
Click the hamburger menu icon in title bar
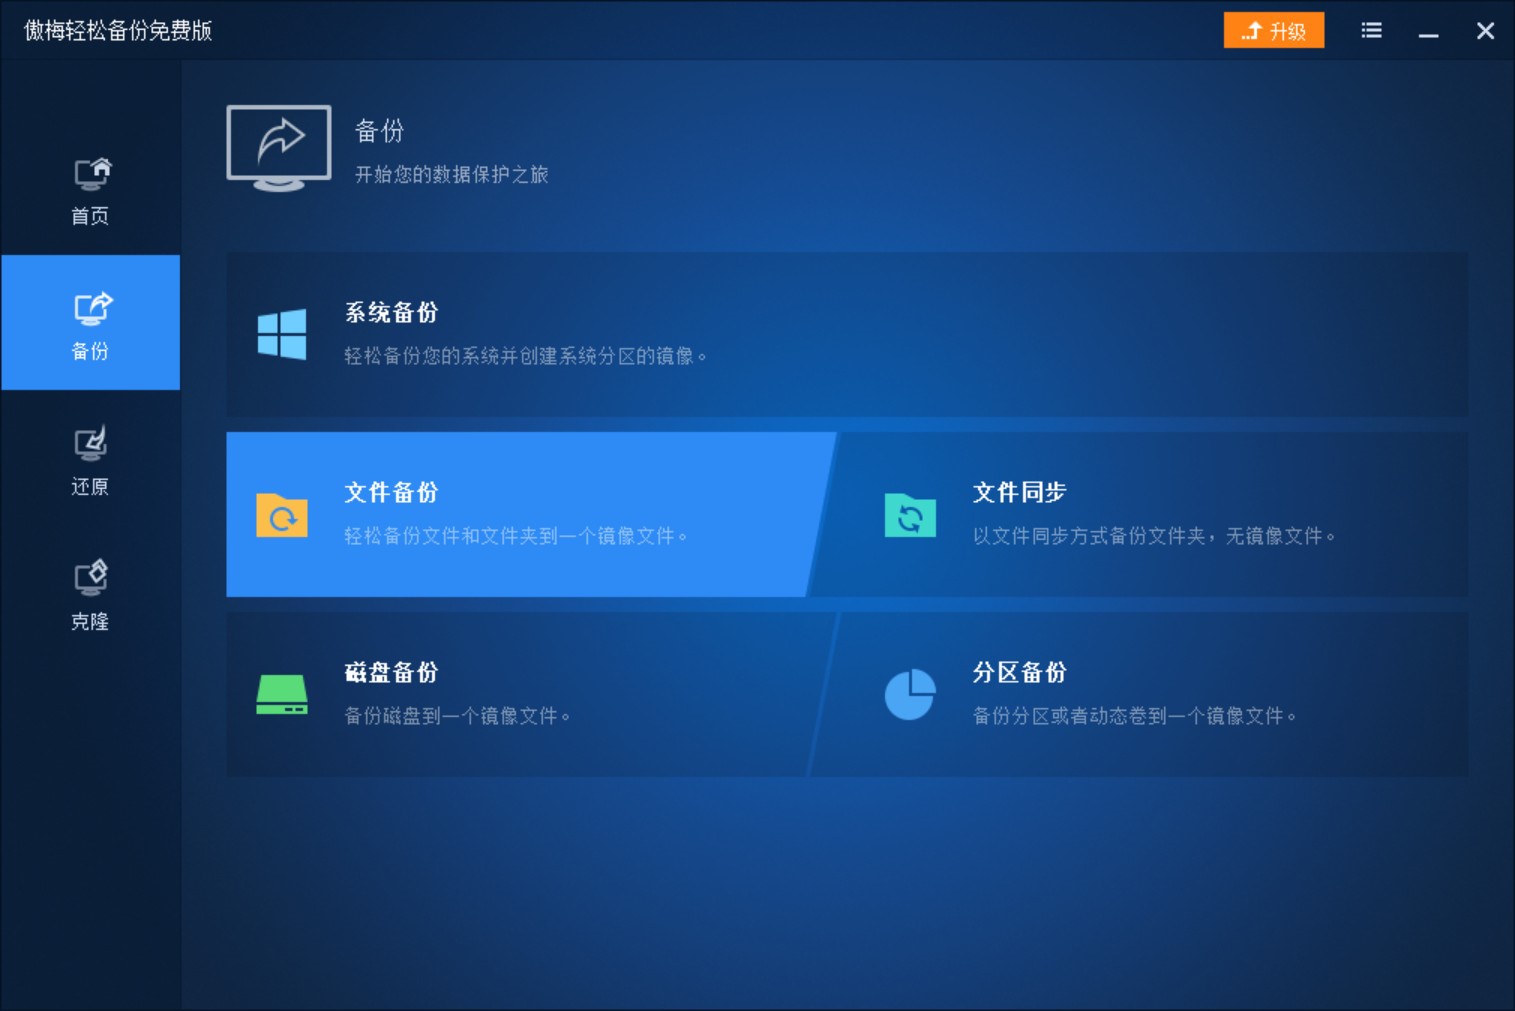coord(1370,30)
